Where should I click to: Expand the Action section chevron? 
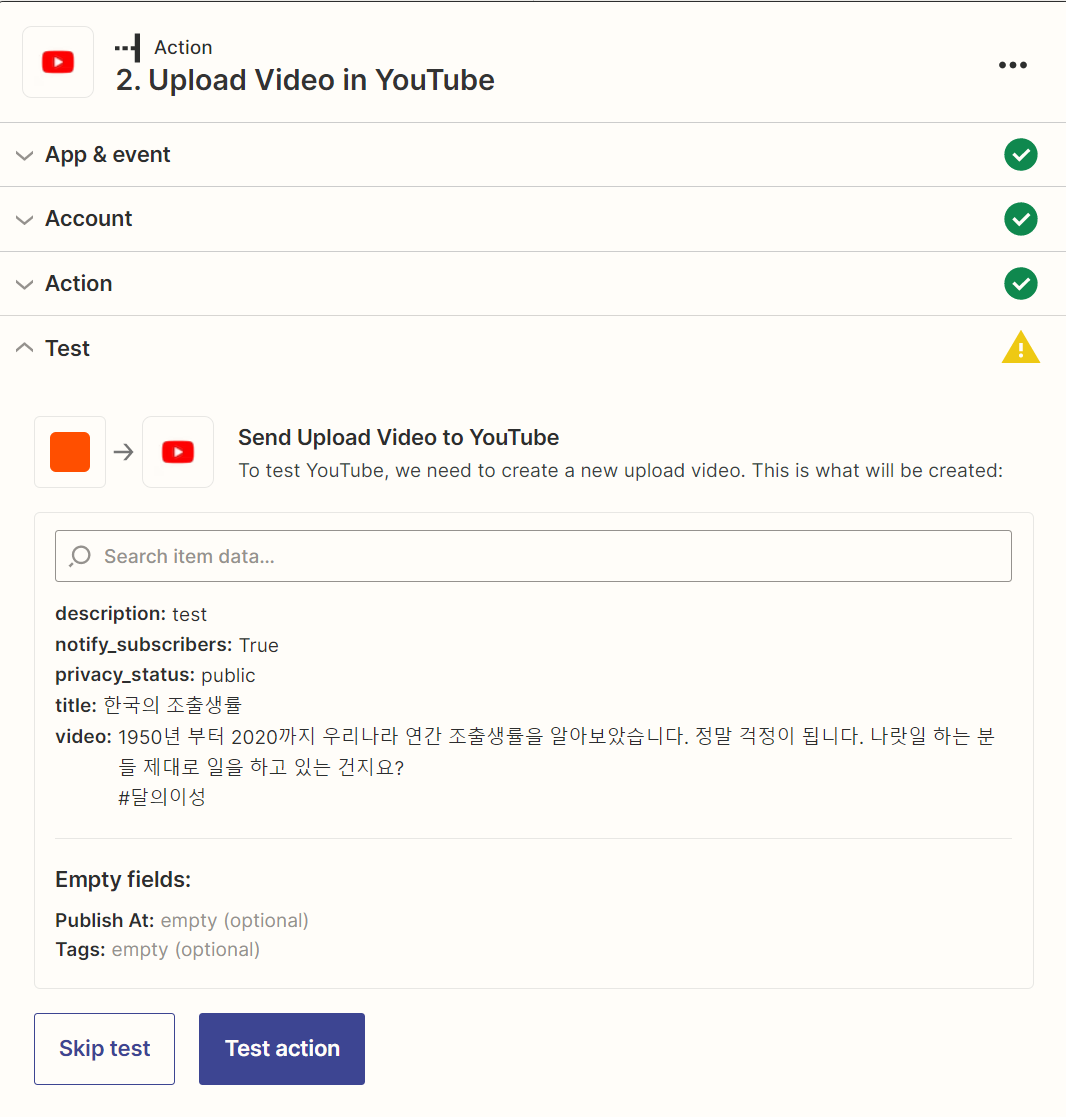pyautogui.click(x=24, y=284)
